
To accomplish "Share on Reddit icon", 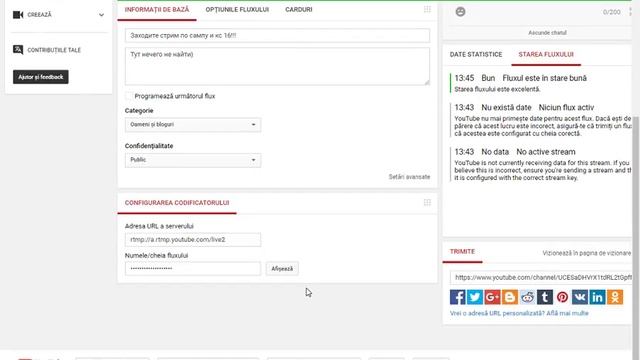I will 527,297.
